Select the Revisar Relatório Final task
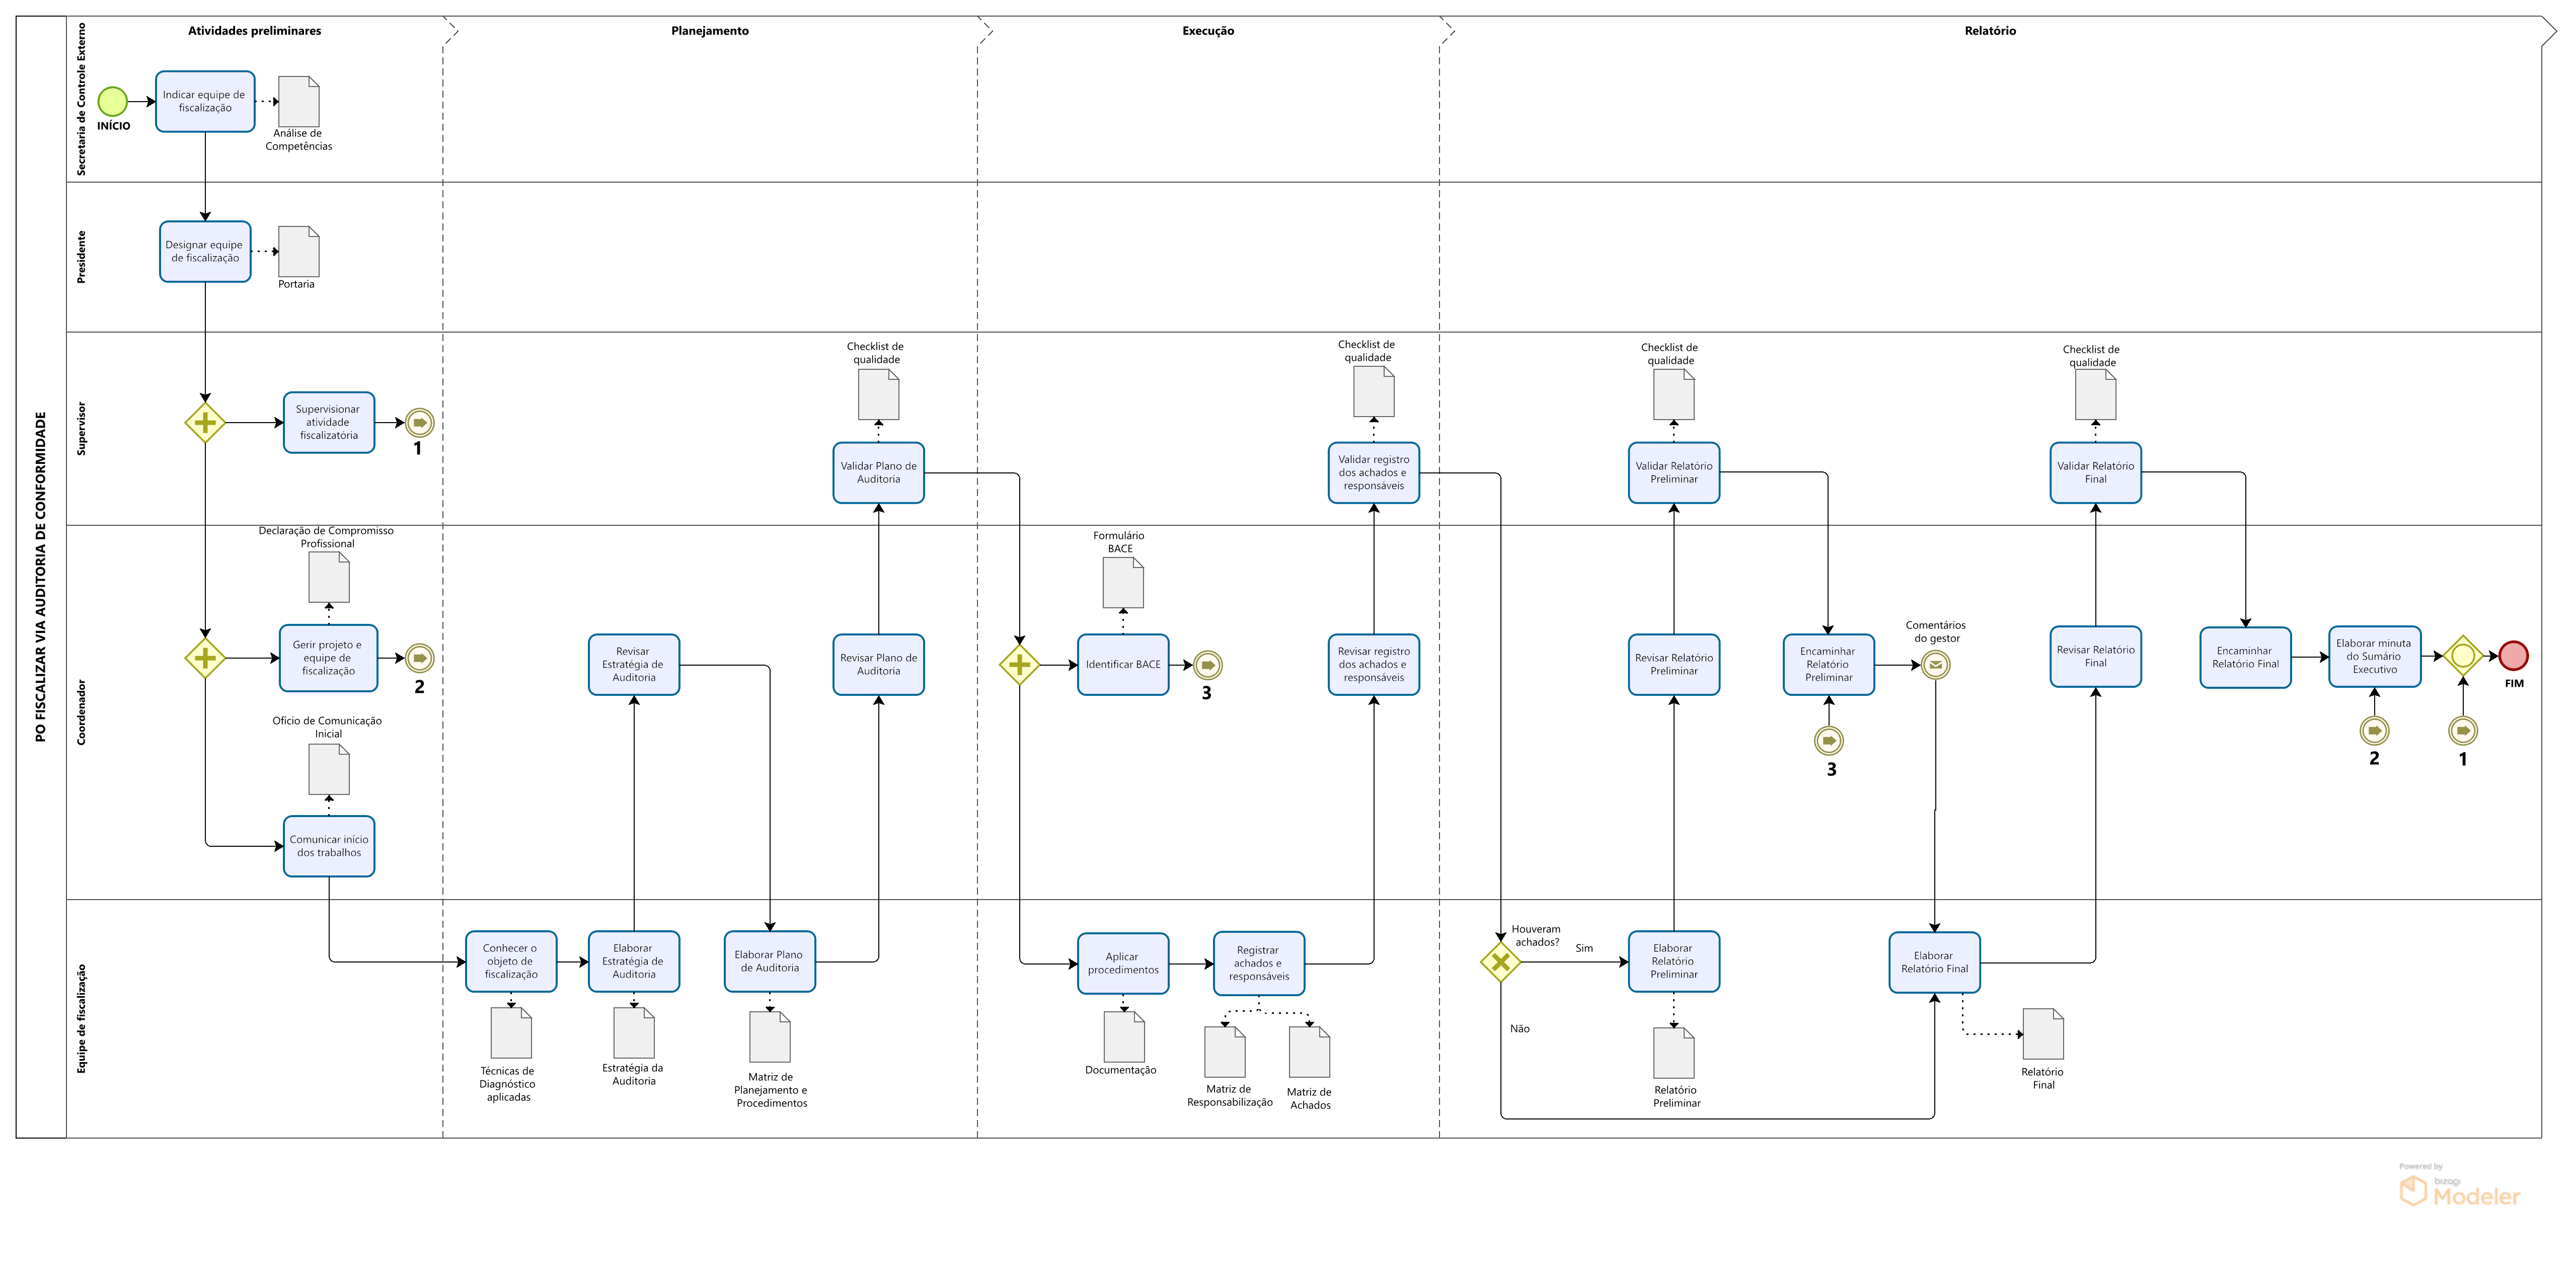Image resolution: width=2576 pixels, height=1285 pixels. point(2096,657)
